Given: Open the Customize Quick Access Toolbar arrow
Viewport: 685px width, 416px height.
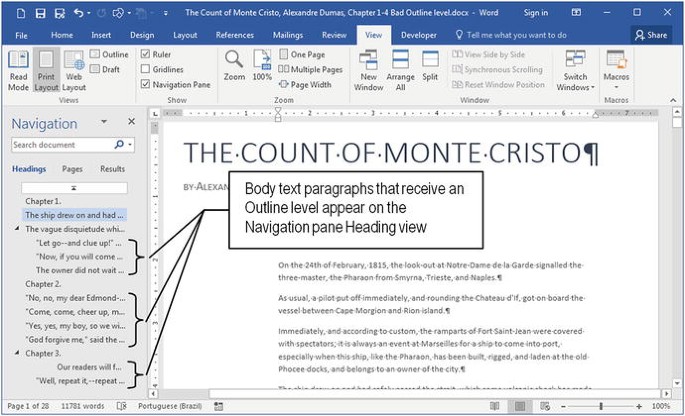Looking at the screenshot, I should tap(166, 14).
